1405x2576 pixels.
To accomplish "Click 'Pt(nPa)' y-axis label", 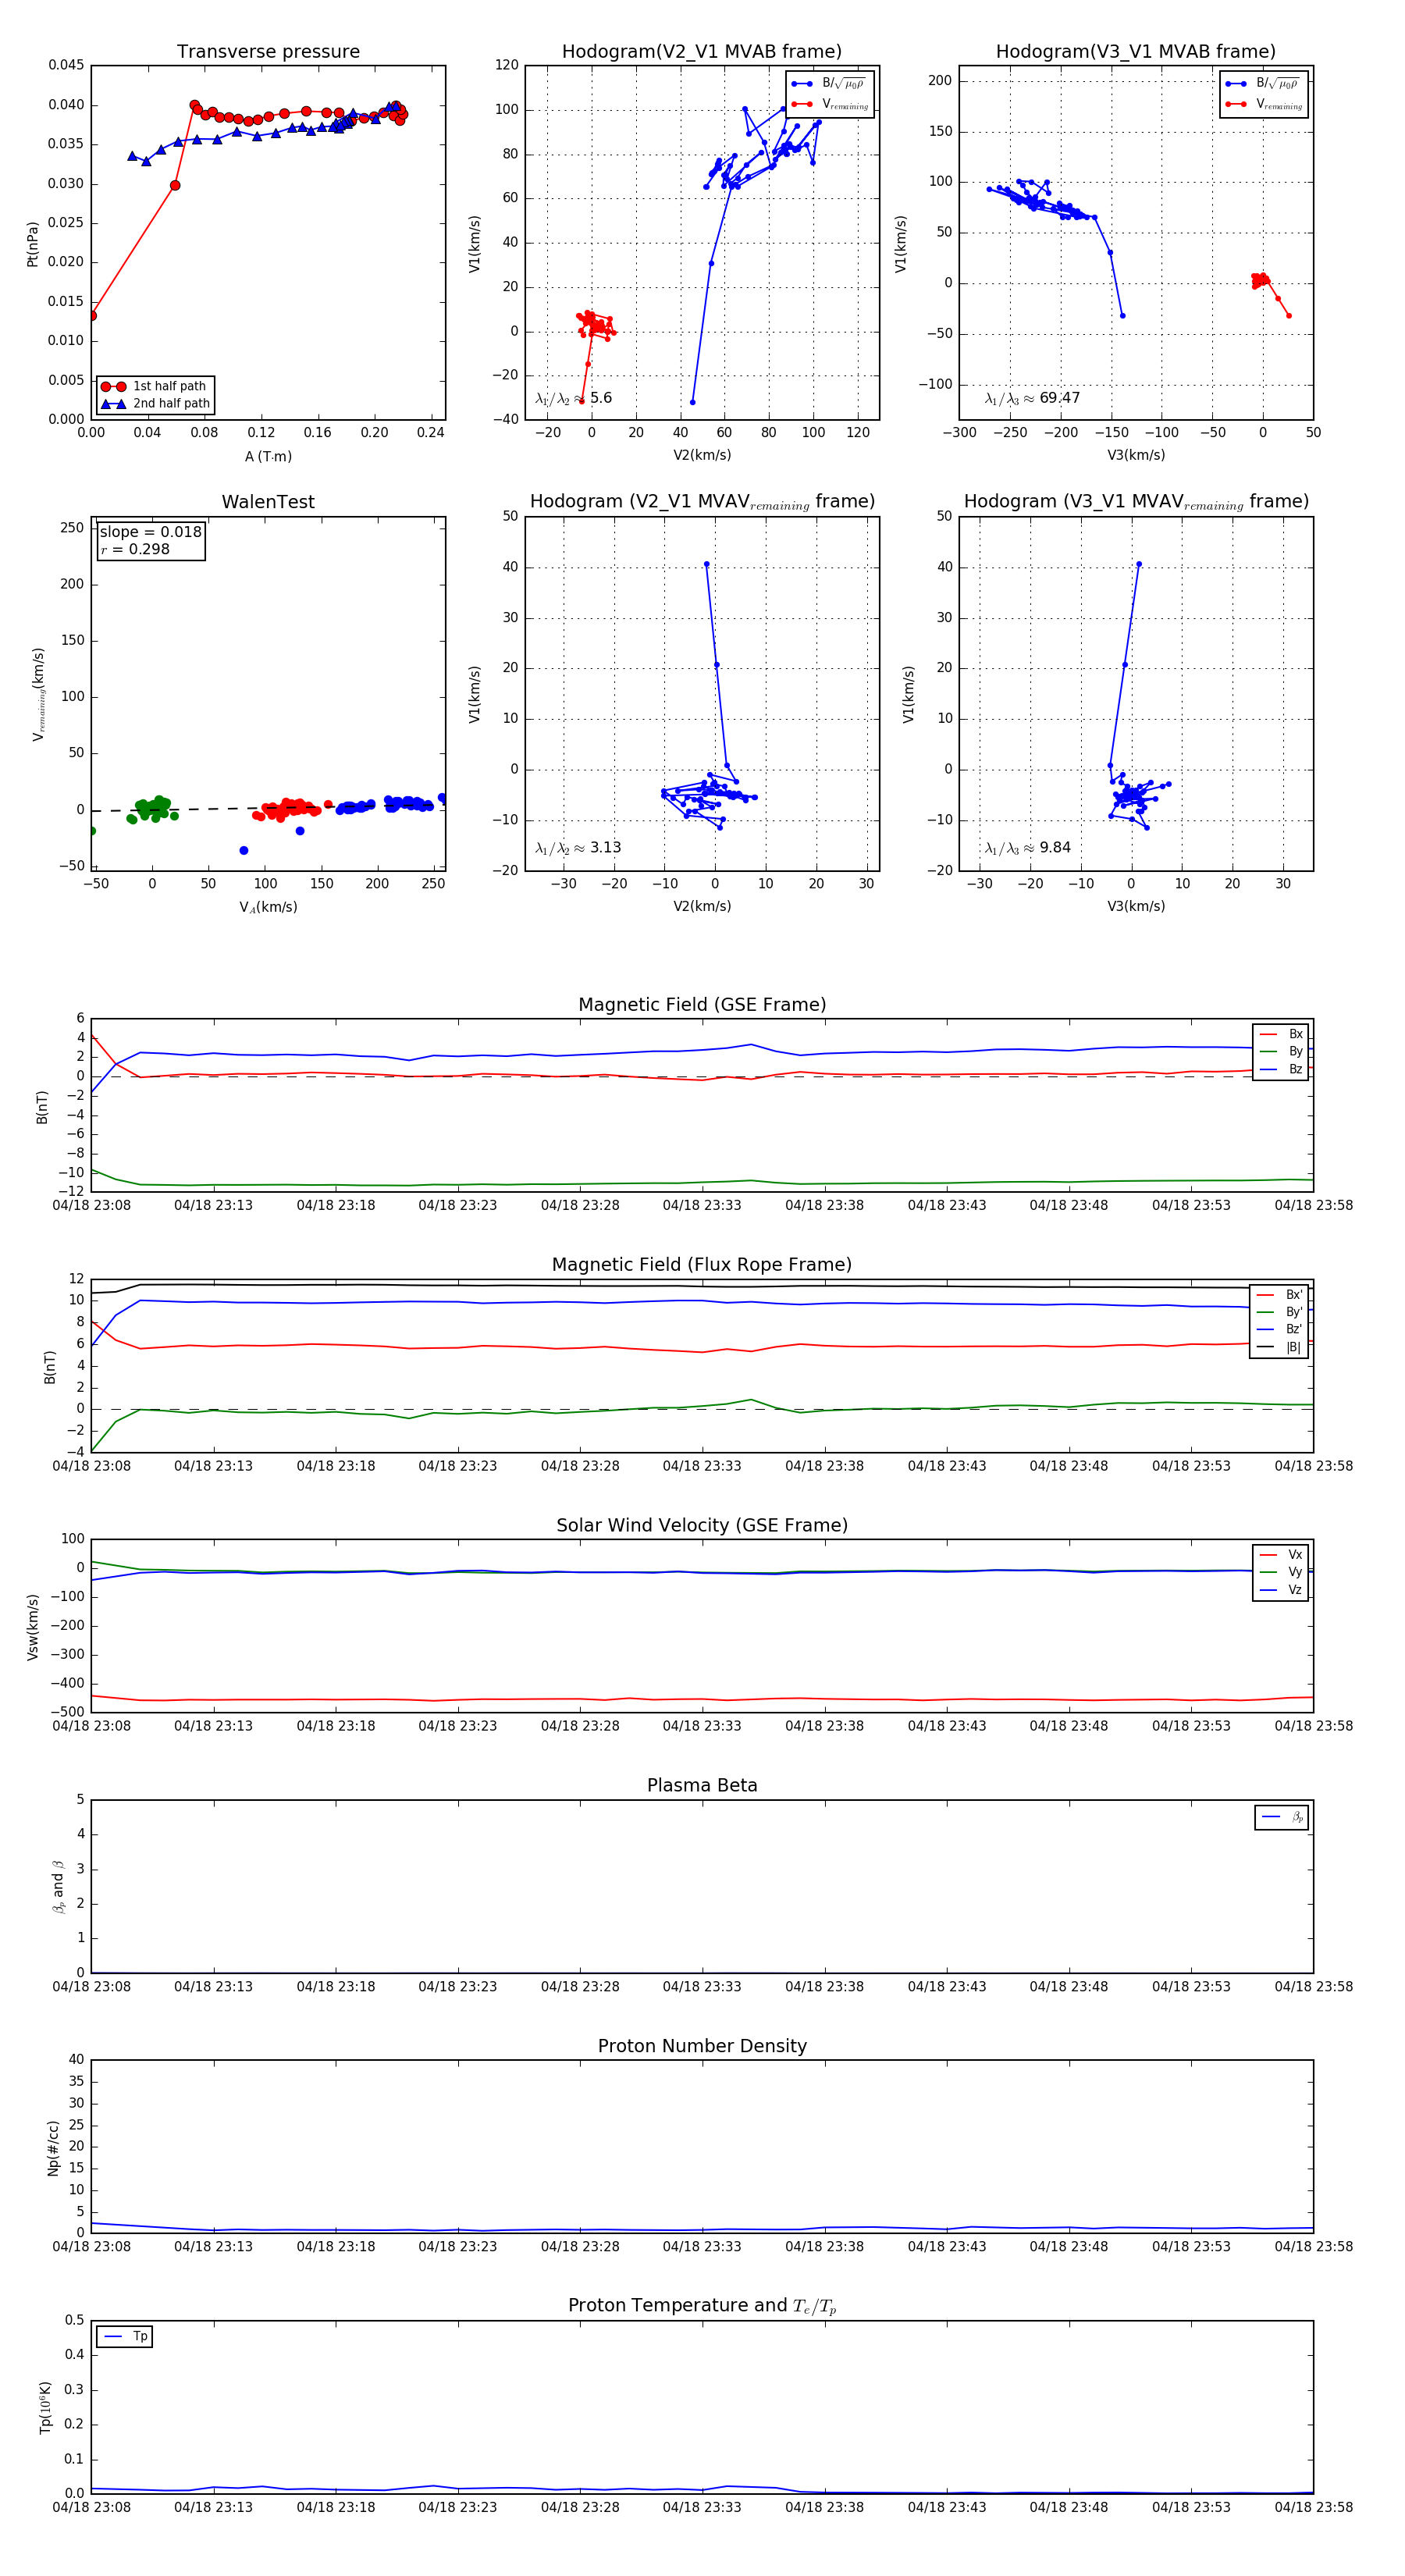I will pos(33,244).
